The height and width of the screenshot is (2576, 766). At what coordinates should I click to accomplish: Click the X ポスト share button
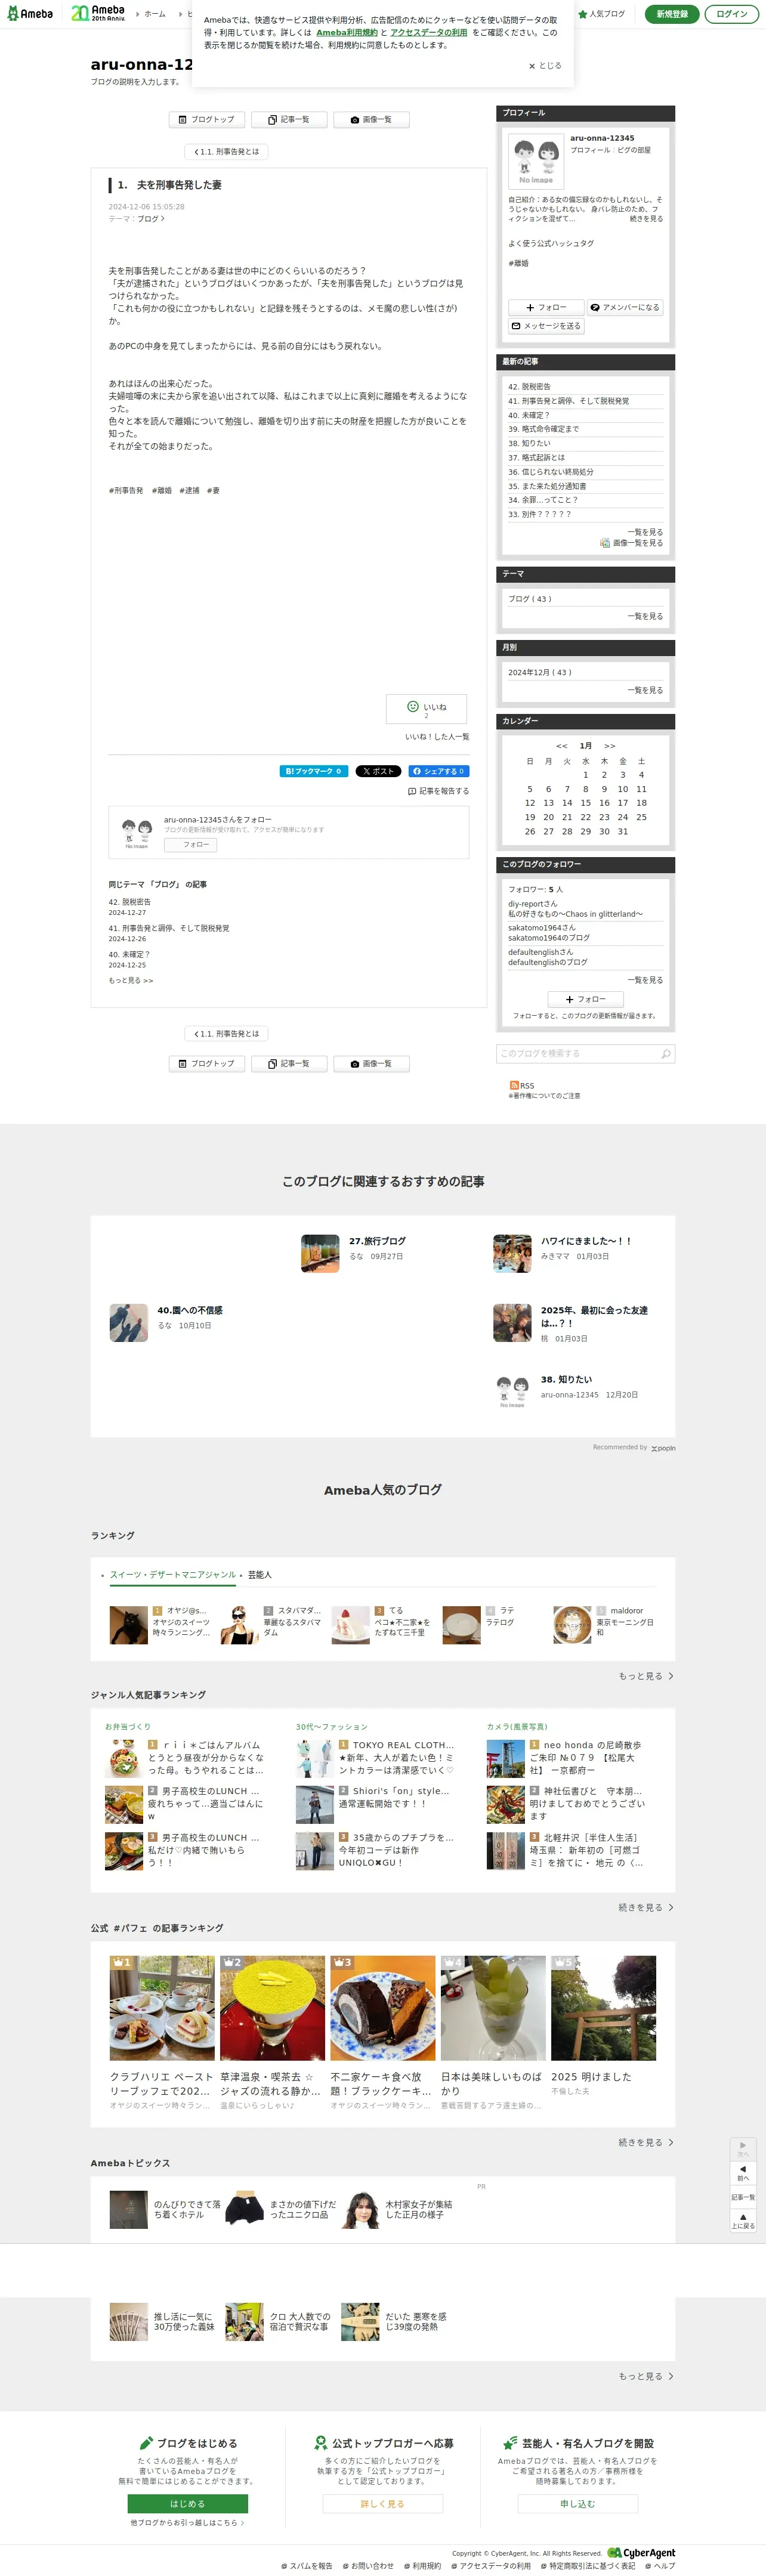tap(378, 771)
